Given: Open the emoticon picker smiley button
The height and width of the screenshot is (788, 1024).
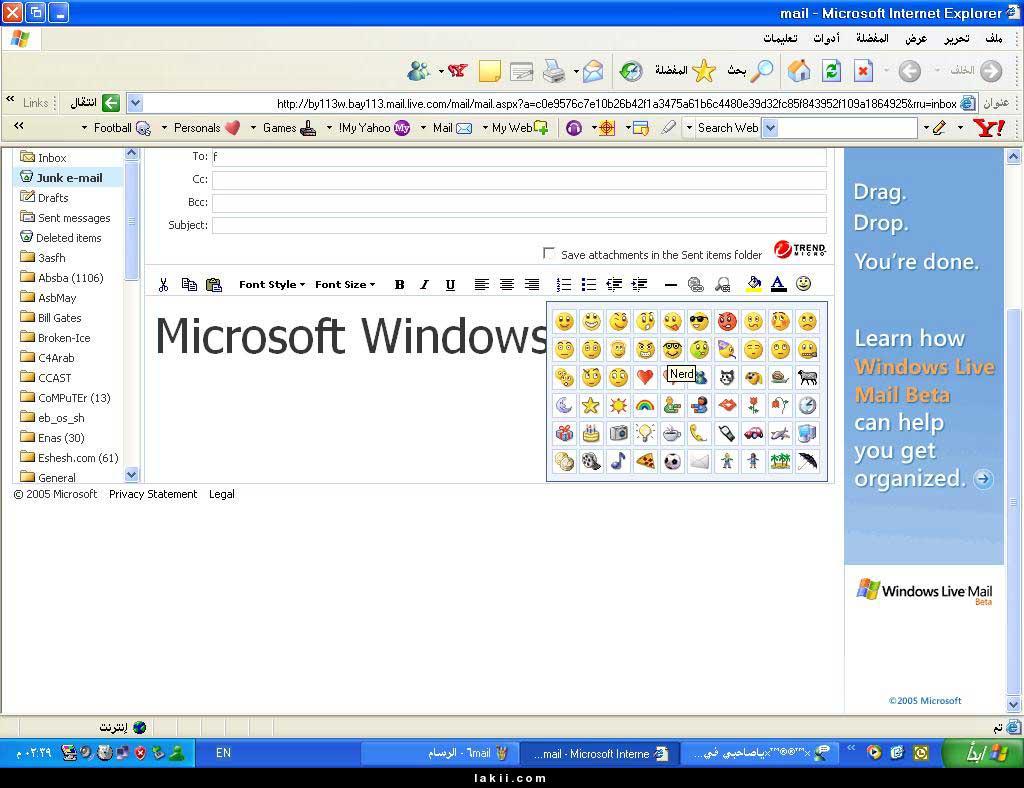Looking at the screenshot, I should [x=803, y=283].
